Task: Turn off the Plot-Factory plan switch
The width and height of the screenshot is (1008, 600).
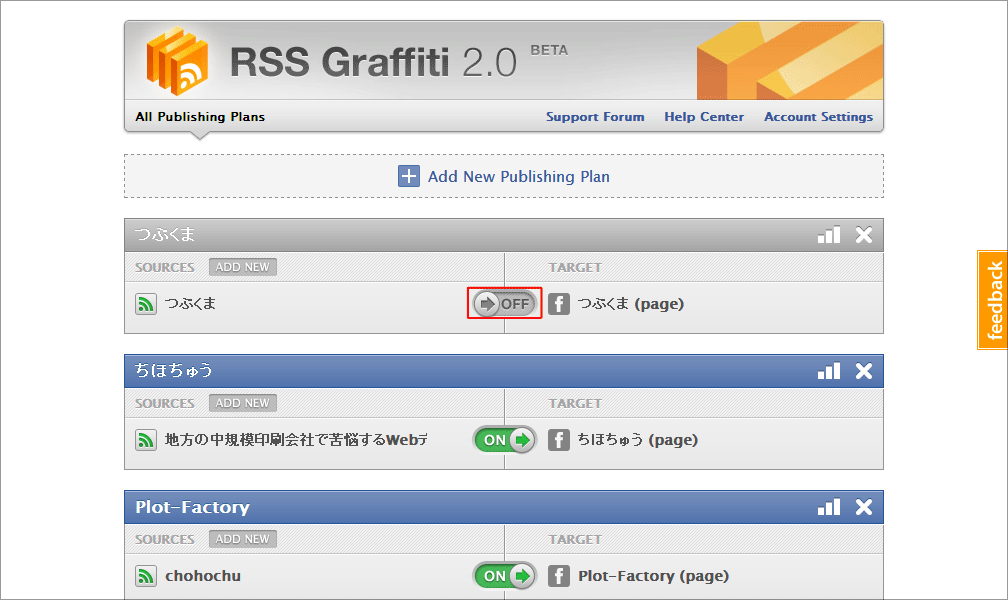Action: pos(505,576)
